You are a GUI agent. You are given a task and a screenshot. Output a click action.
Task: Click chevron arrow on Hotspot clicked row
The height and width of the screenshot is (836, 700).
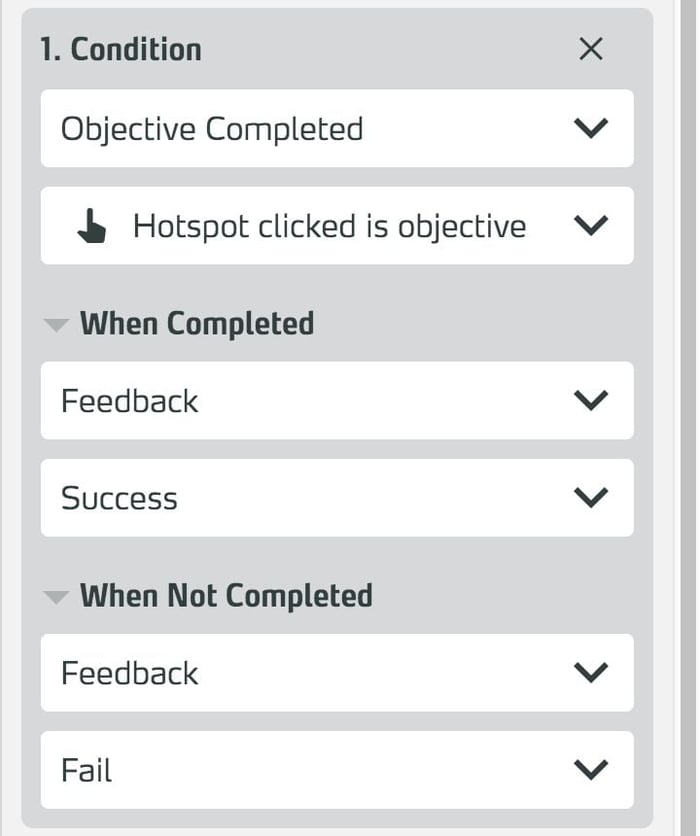[591, 227]
